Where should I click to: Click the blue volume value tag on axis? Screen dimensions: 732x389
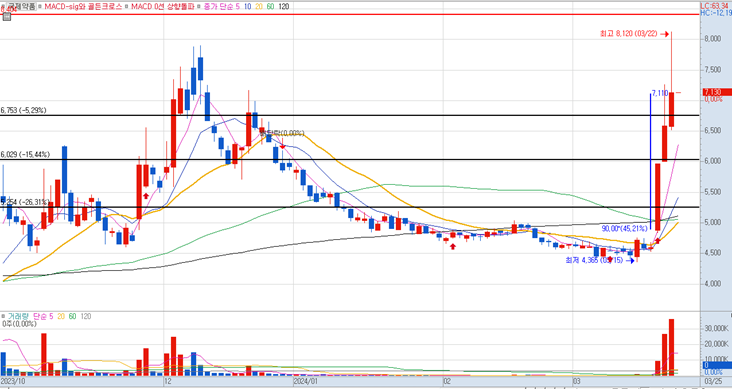717,365
